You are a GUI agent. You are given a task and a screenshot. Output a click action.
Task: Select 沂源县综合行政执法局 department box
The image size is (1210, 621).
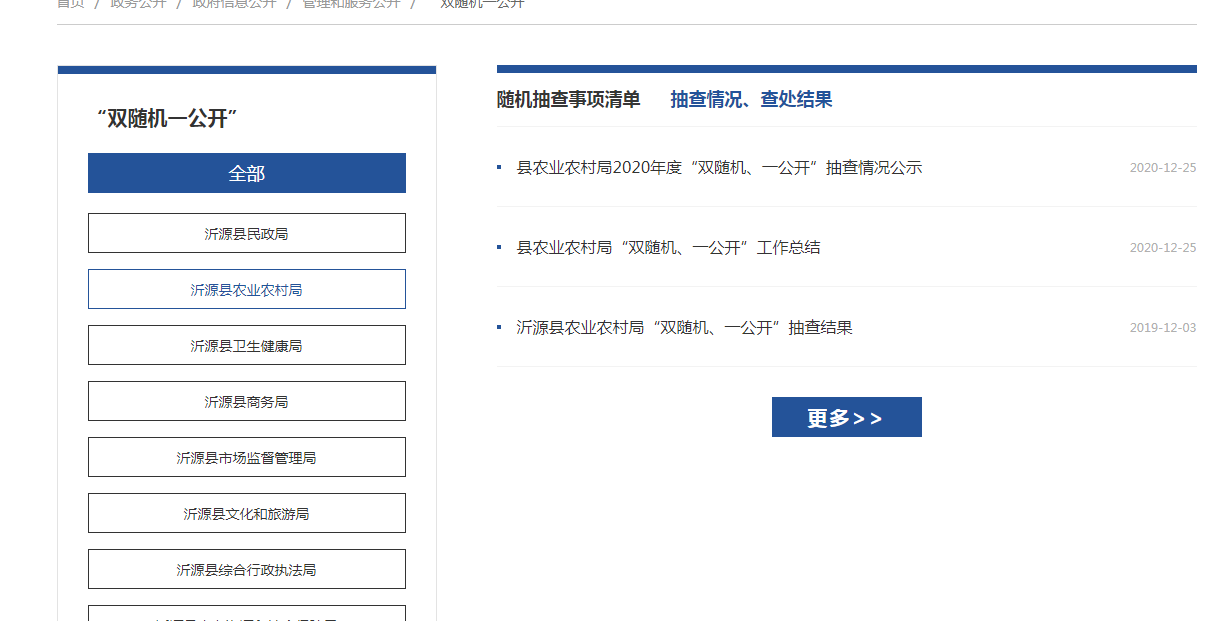point(246,569)
